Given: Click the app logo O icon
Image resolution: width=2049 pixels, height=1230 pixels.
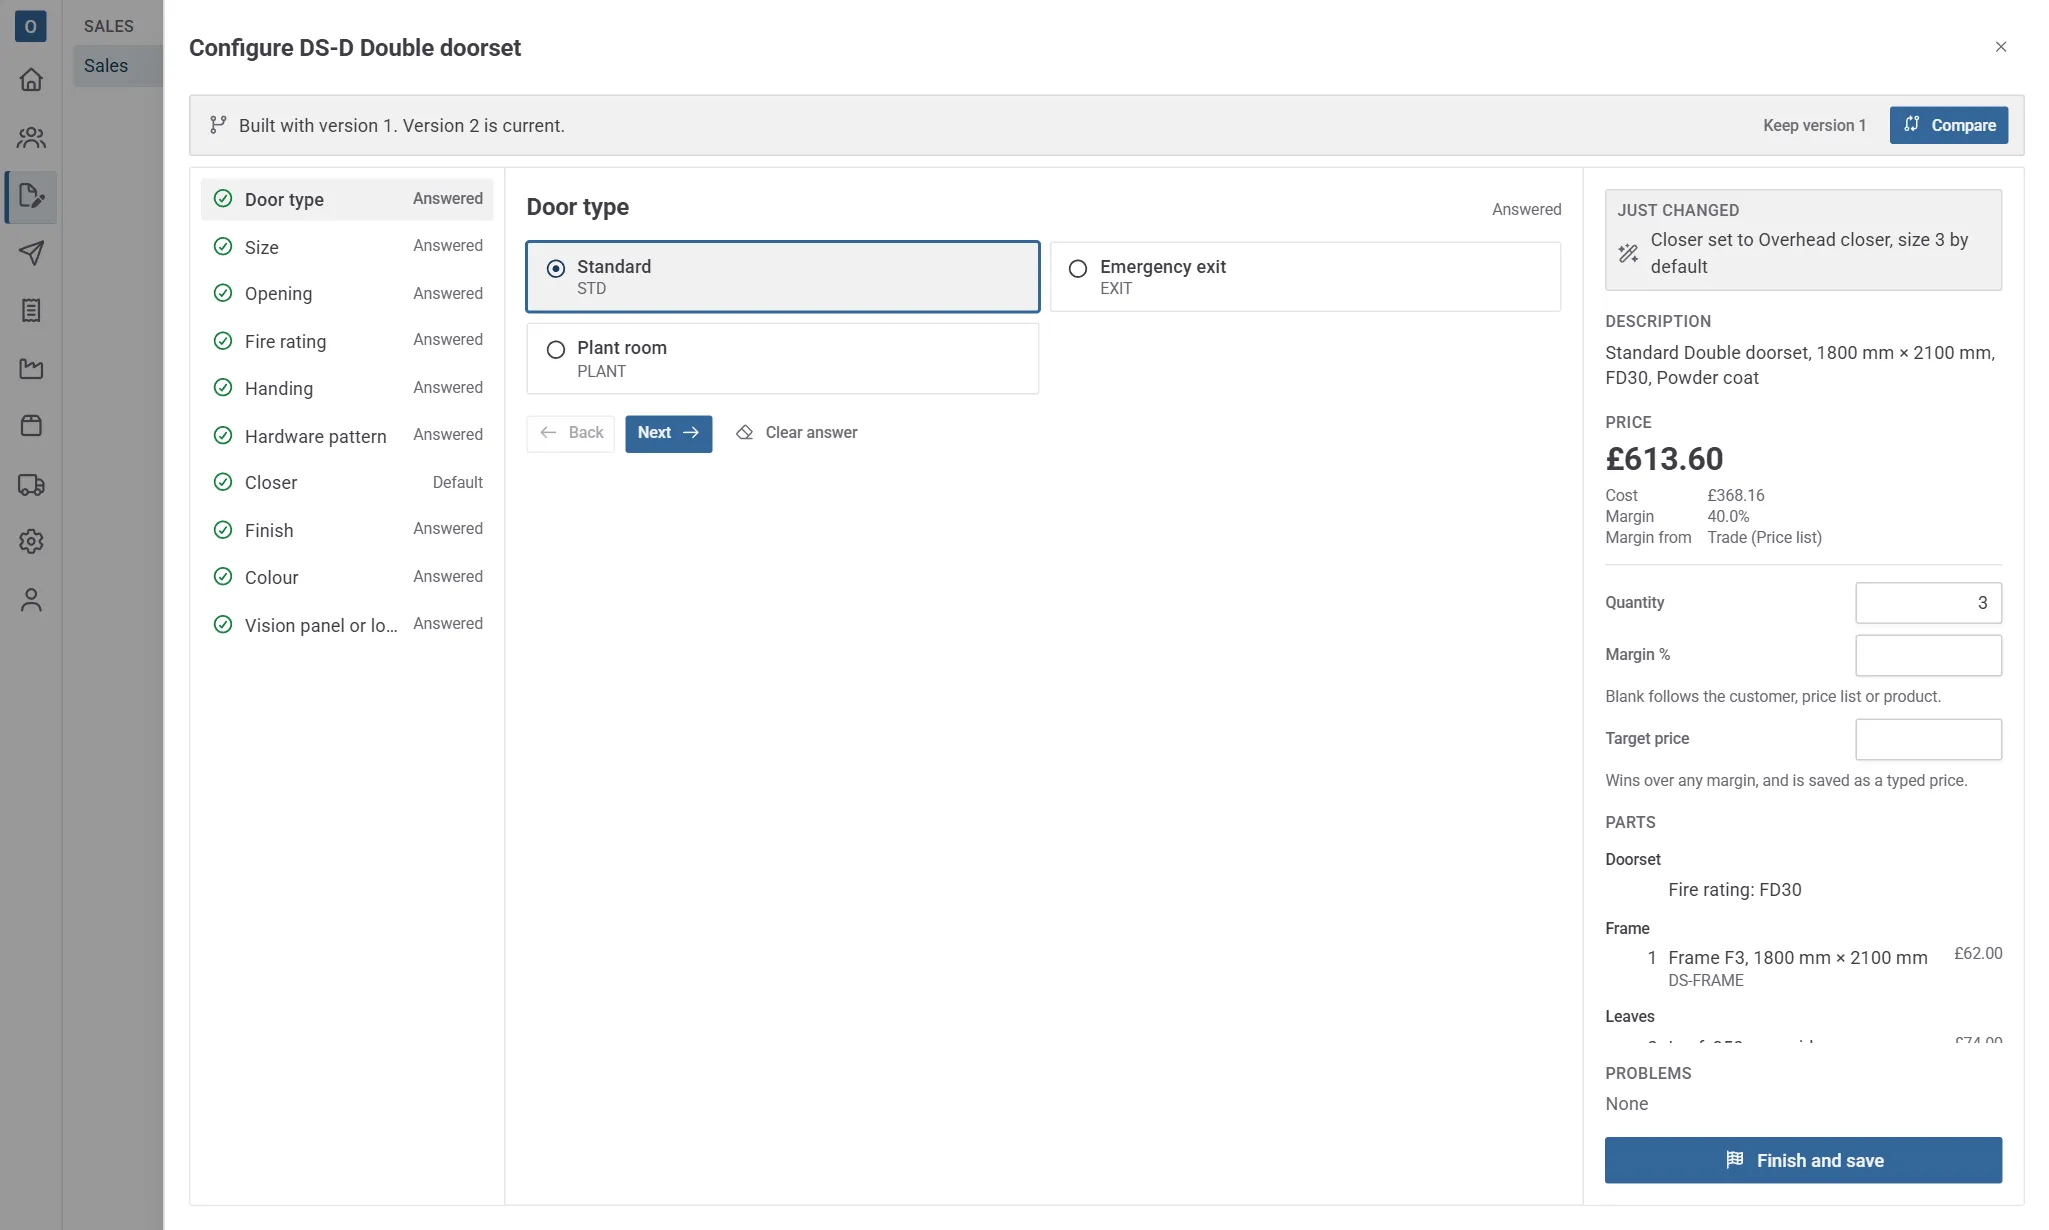Looking at the screenshot, I should [x=31, y=26].
